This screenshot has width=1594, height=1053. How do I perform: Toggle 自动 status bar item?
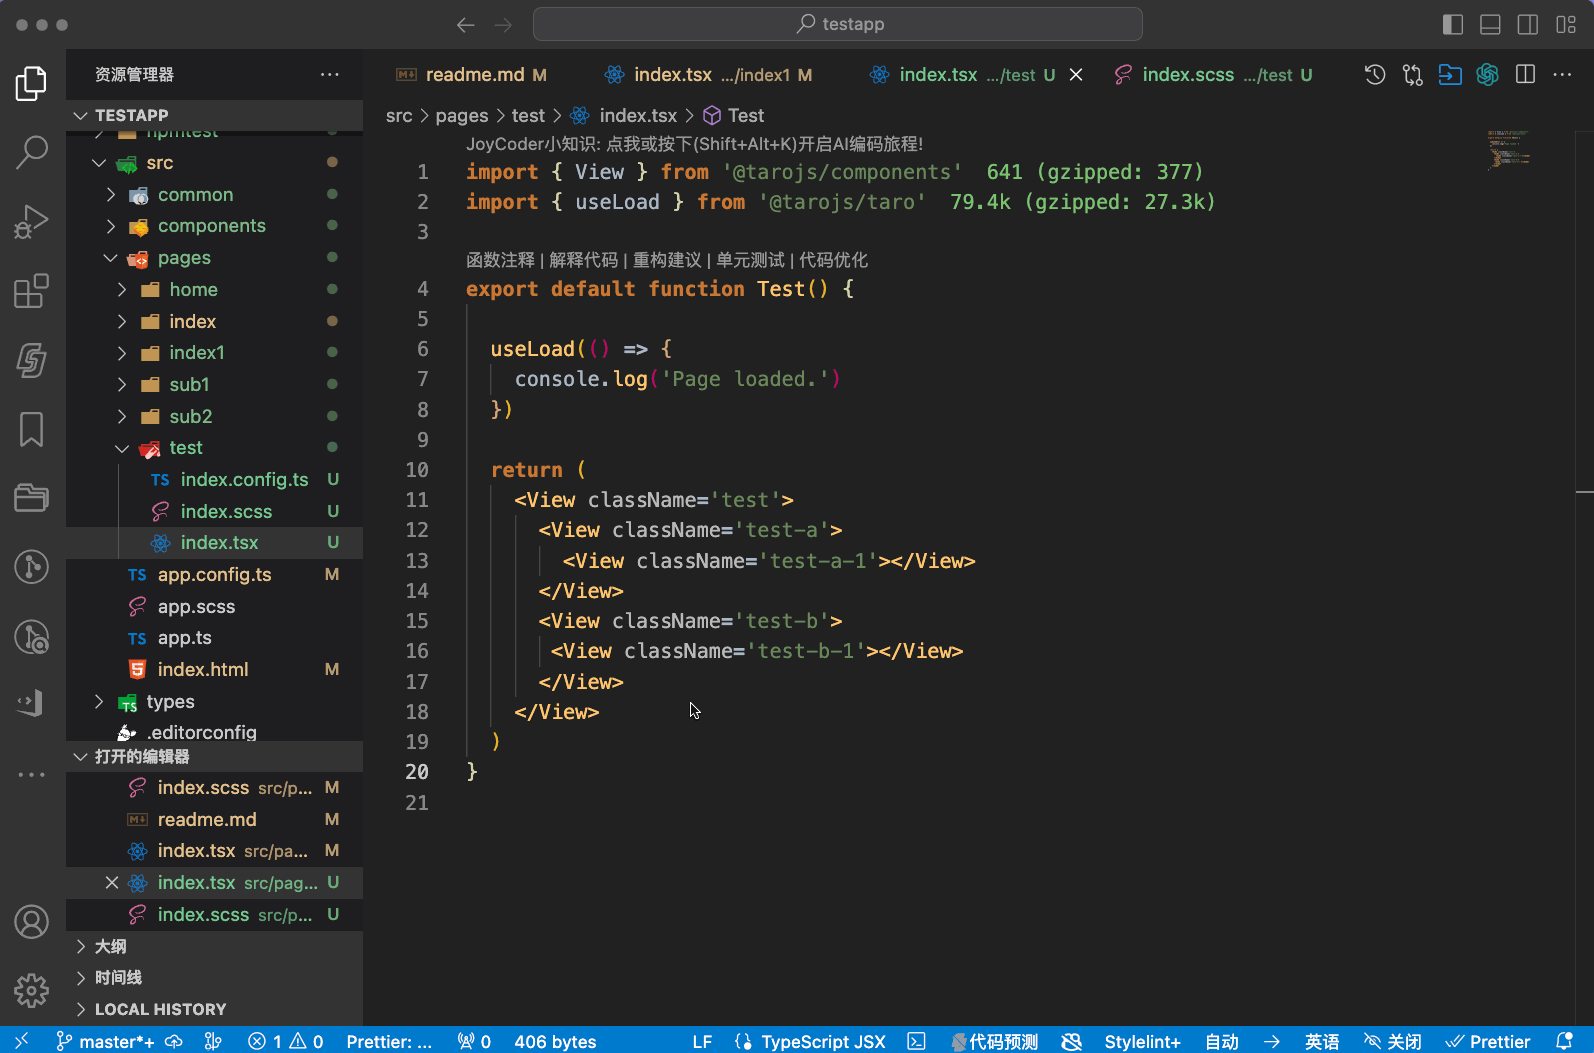pos(1221,1041)
